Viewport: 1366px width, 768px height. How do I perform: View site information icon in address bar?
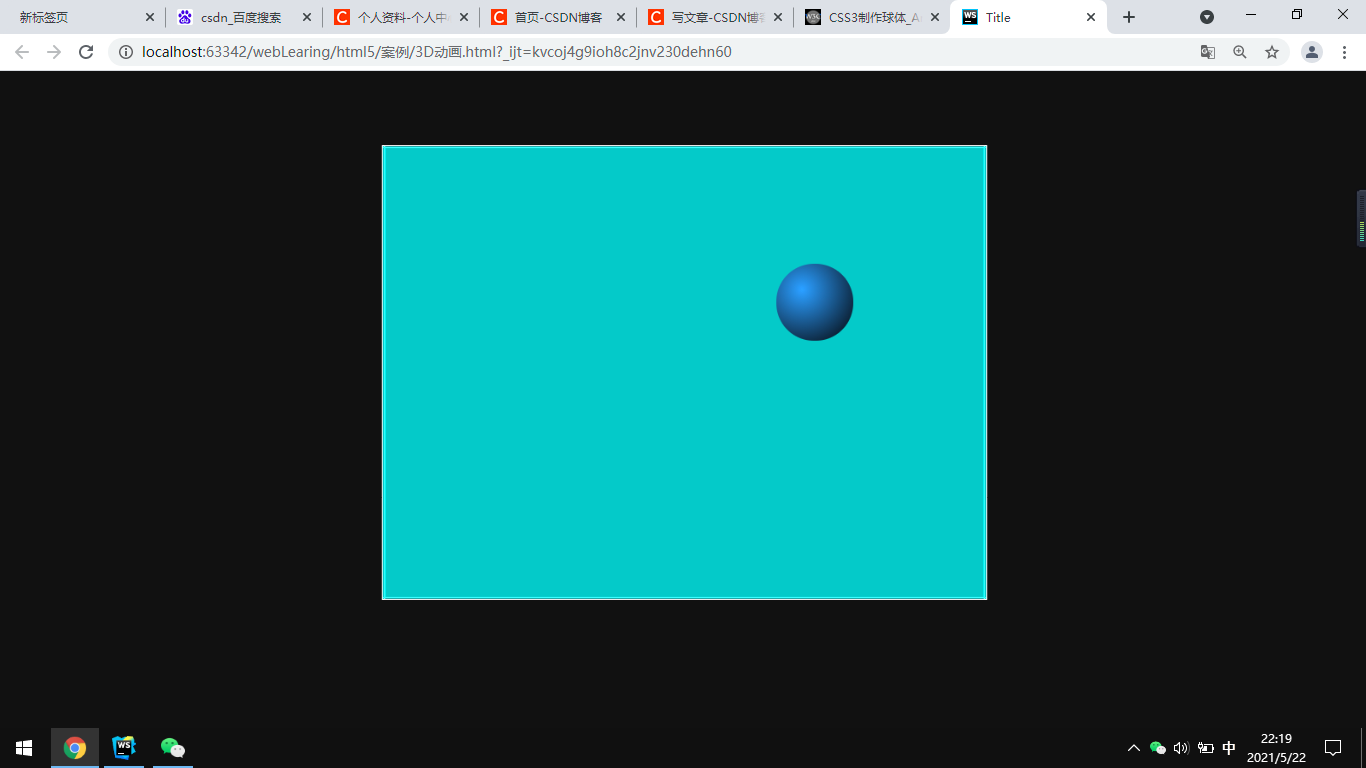pos(126,52)
